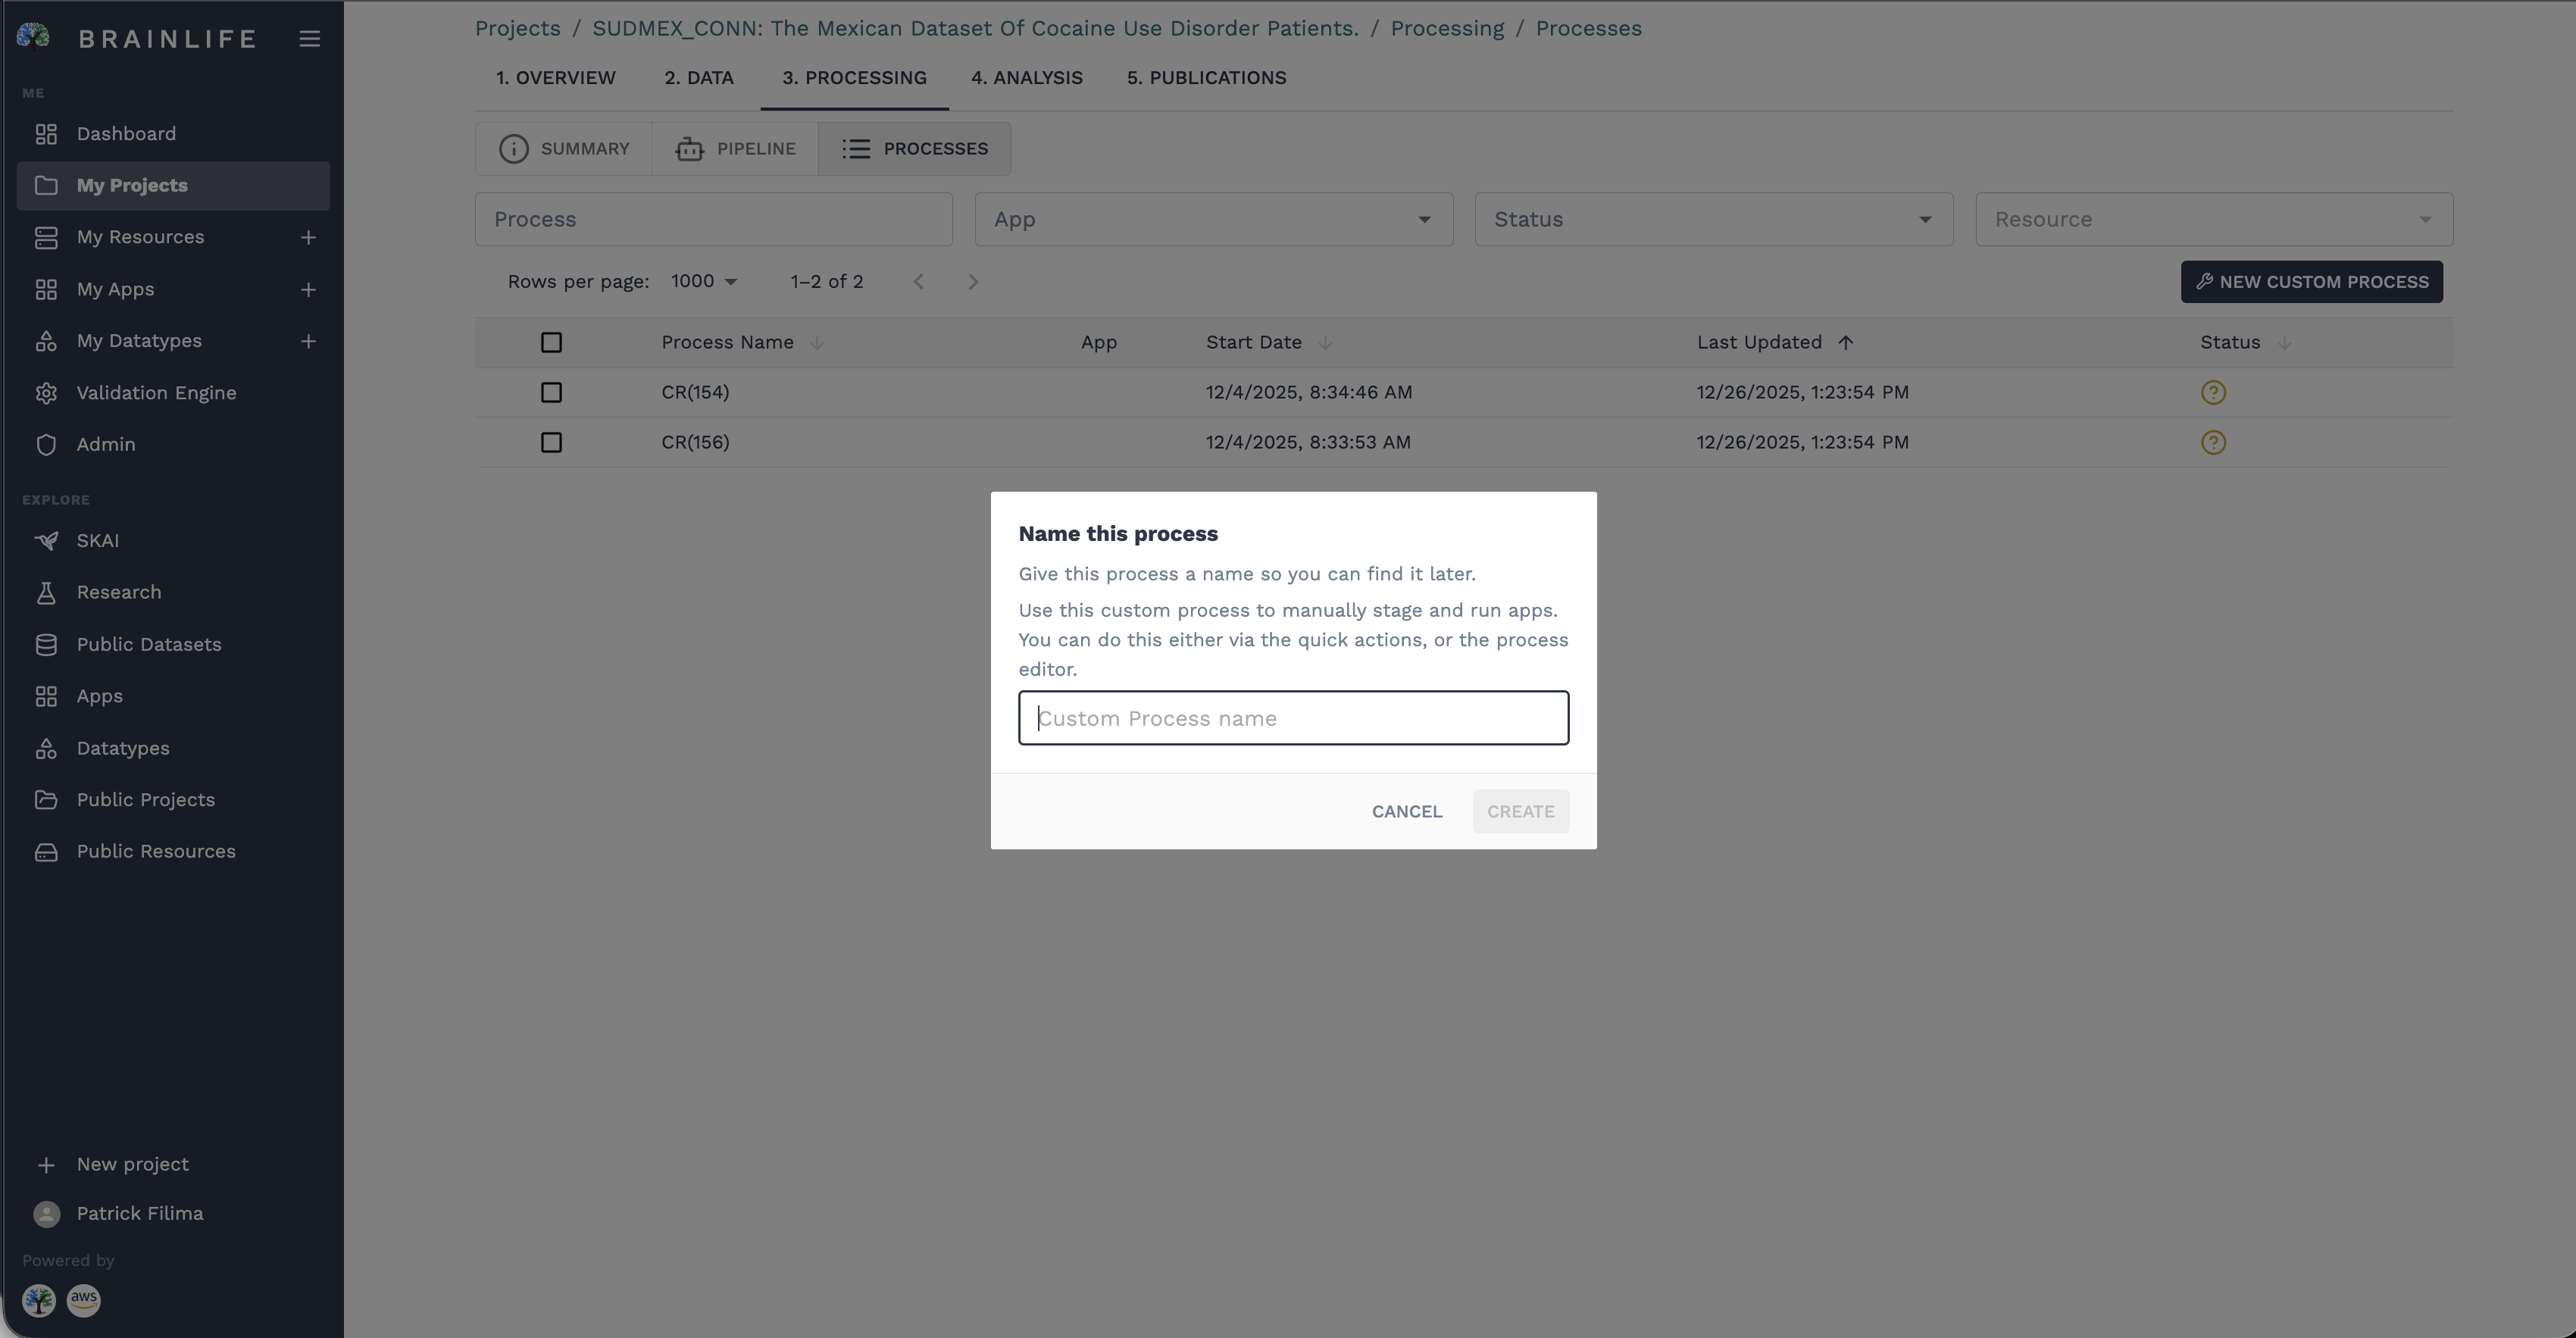Click New Custom Process button
This screenshot has width=2576, height=1338.
(x=2312, y=282)
